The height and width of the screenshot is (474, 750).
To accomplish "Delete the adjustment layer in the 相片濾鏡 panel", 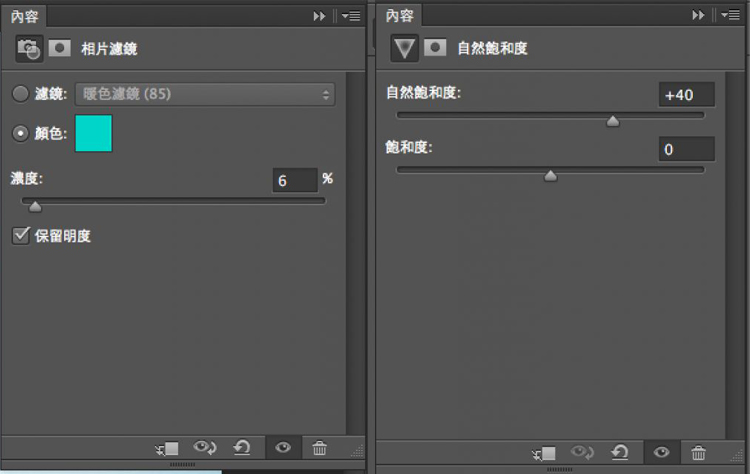I will pos(320,448).
